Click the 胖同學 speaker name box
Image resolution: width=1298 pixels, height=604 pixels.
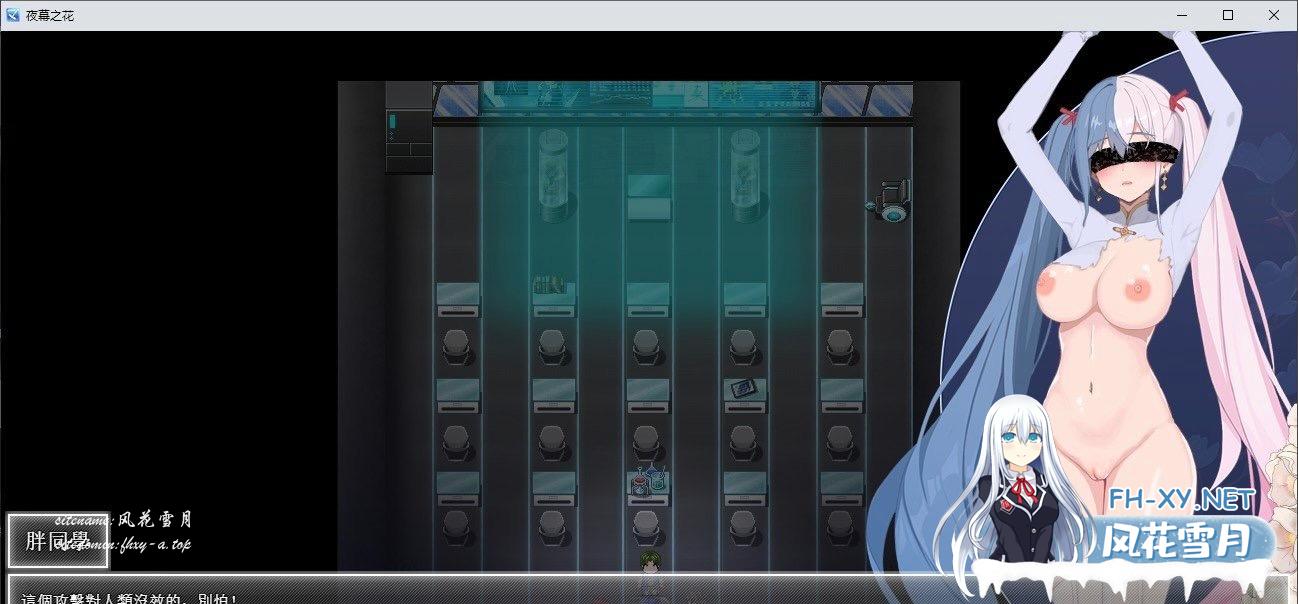point(57,541)
